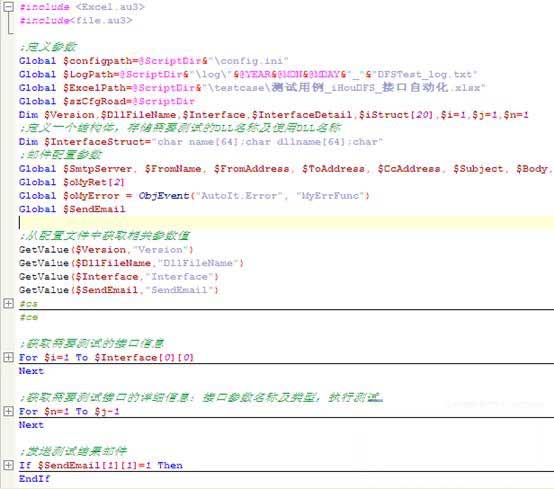Click the $LogPath variable declaration
Image resolution: width=554 pixels, height=489 pixels.
tap(248, 74)
